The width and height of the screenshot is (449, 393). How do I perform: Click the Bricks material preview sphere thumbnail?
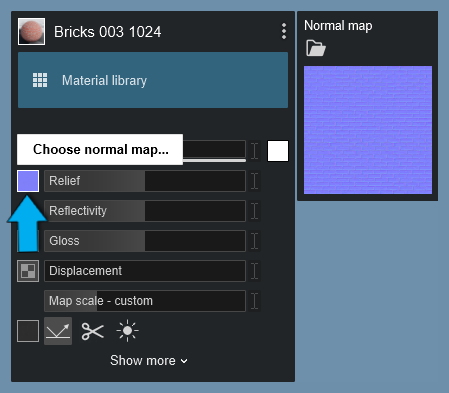tap(31, 32)
